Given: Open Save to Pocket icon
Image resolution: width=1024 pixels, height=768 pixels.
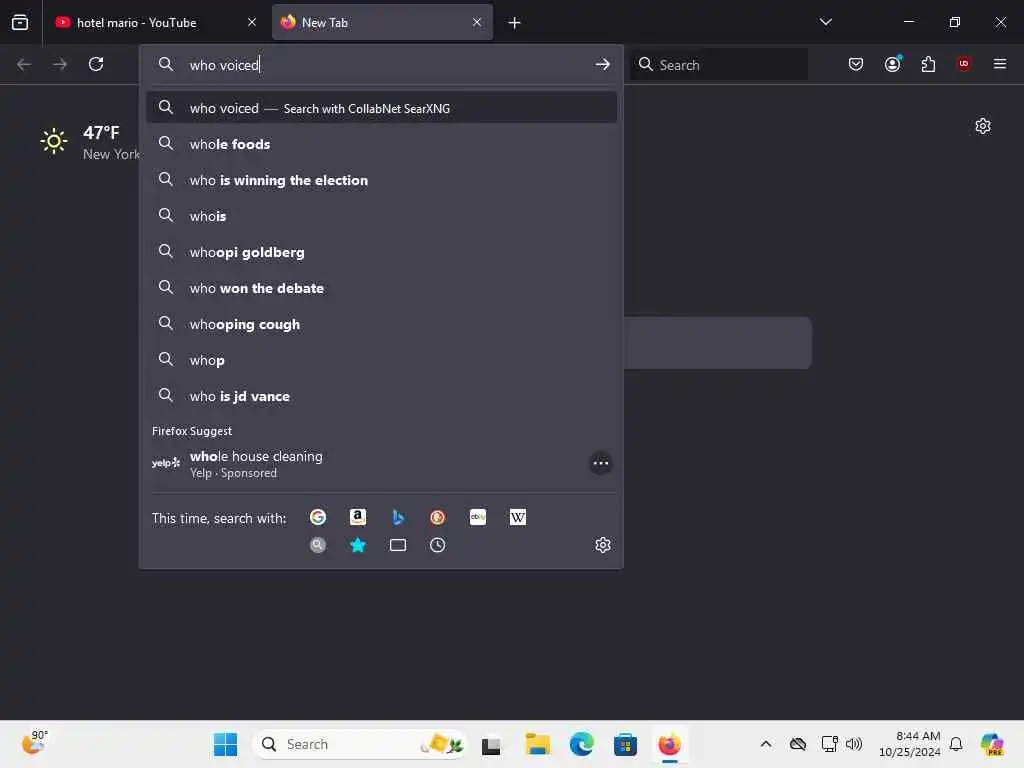Looking at the screenshot, I should 856,64.
